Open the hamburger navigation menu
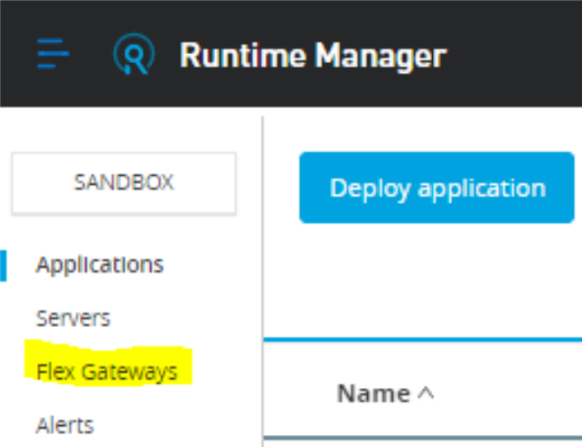This screenshot has height=447, width=582. [x=53, y=54]
